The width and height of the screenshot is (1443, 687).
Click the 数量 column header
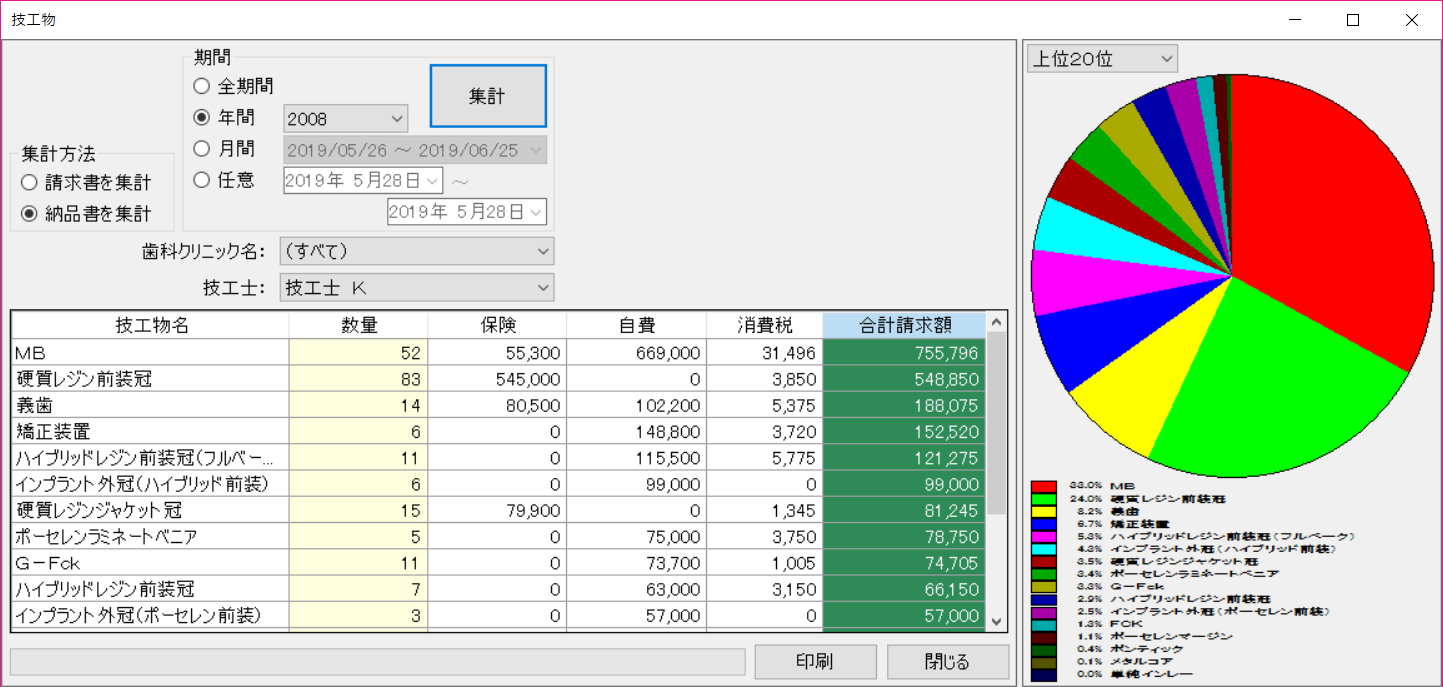[358, 325]
